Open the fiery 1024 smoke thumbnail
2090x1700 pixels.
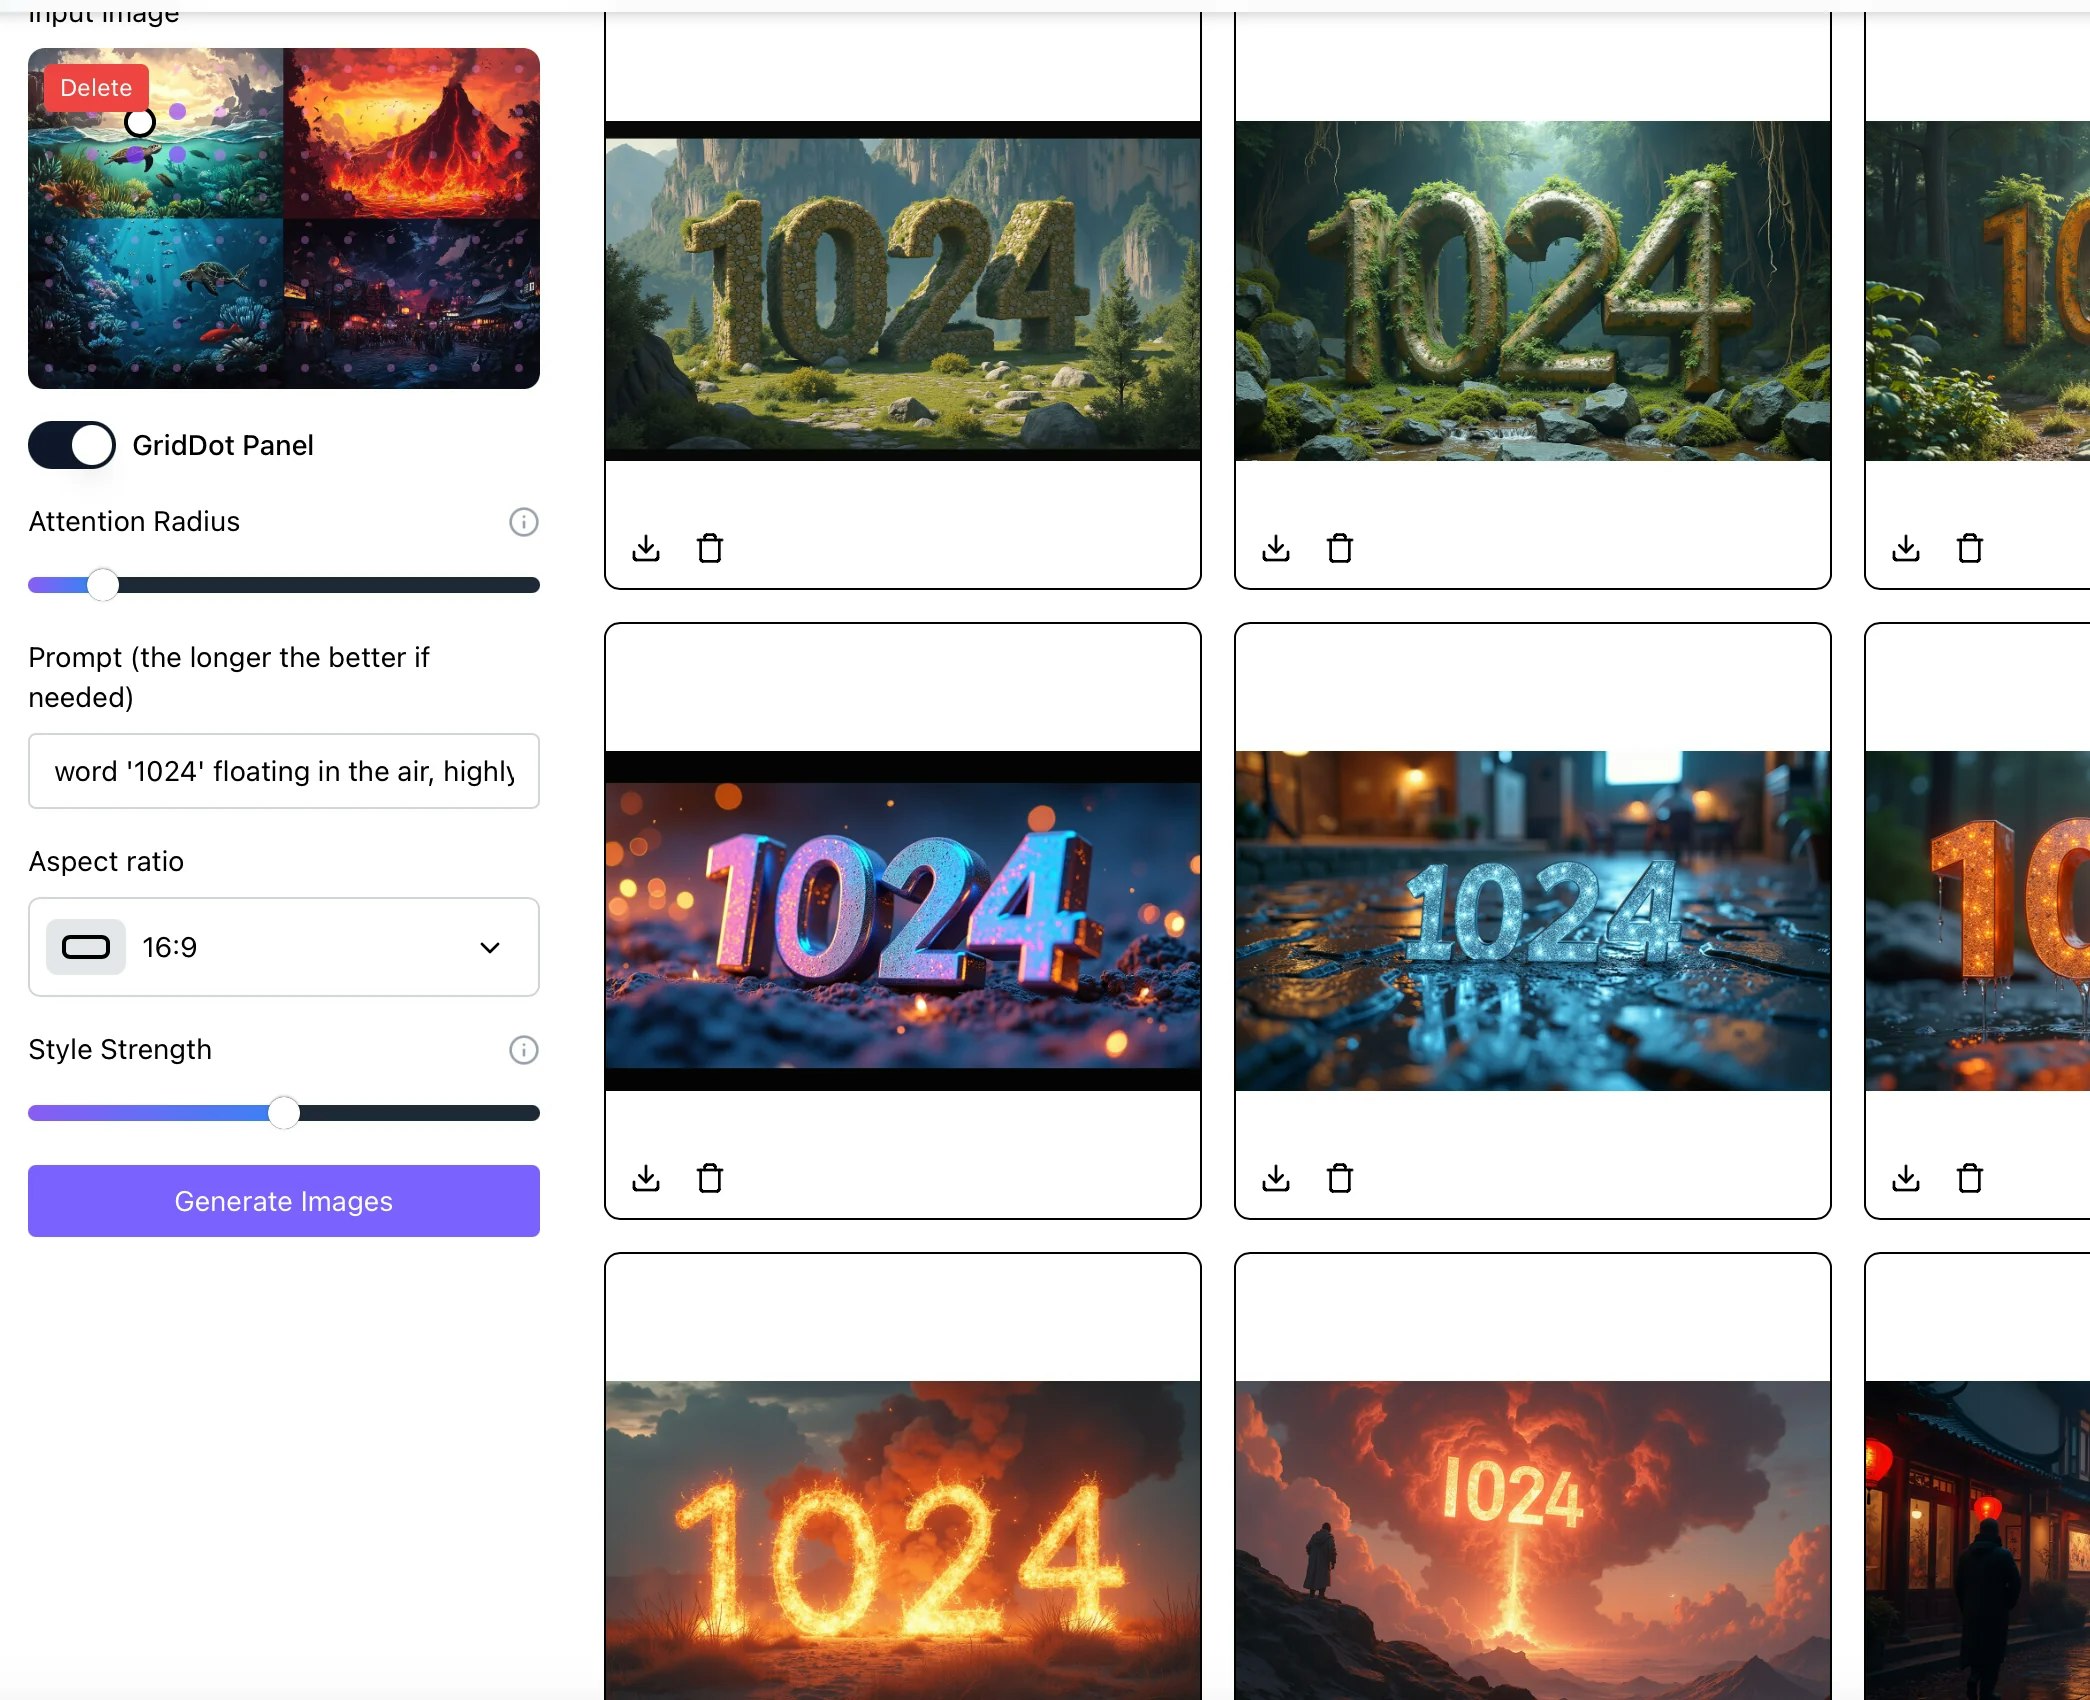(x=902, y=1540)
